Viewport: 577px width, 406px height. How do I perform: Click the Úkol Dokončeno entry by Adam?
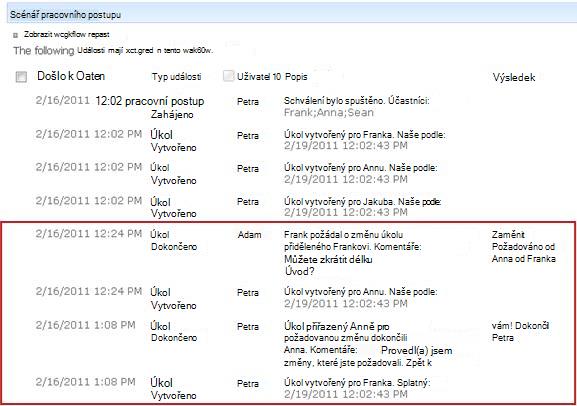point(174,240)
